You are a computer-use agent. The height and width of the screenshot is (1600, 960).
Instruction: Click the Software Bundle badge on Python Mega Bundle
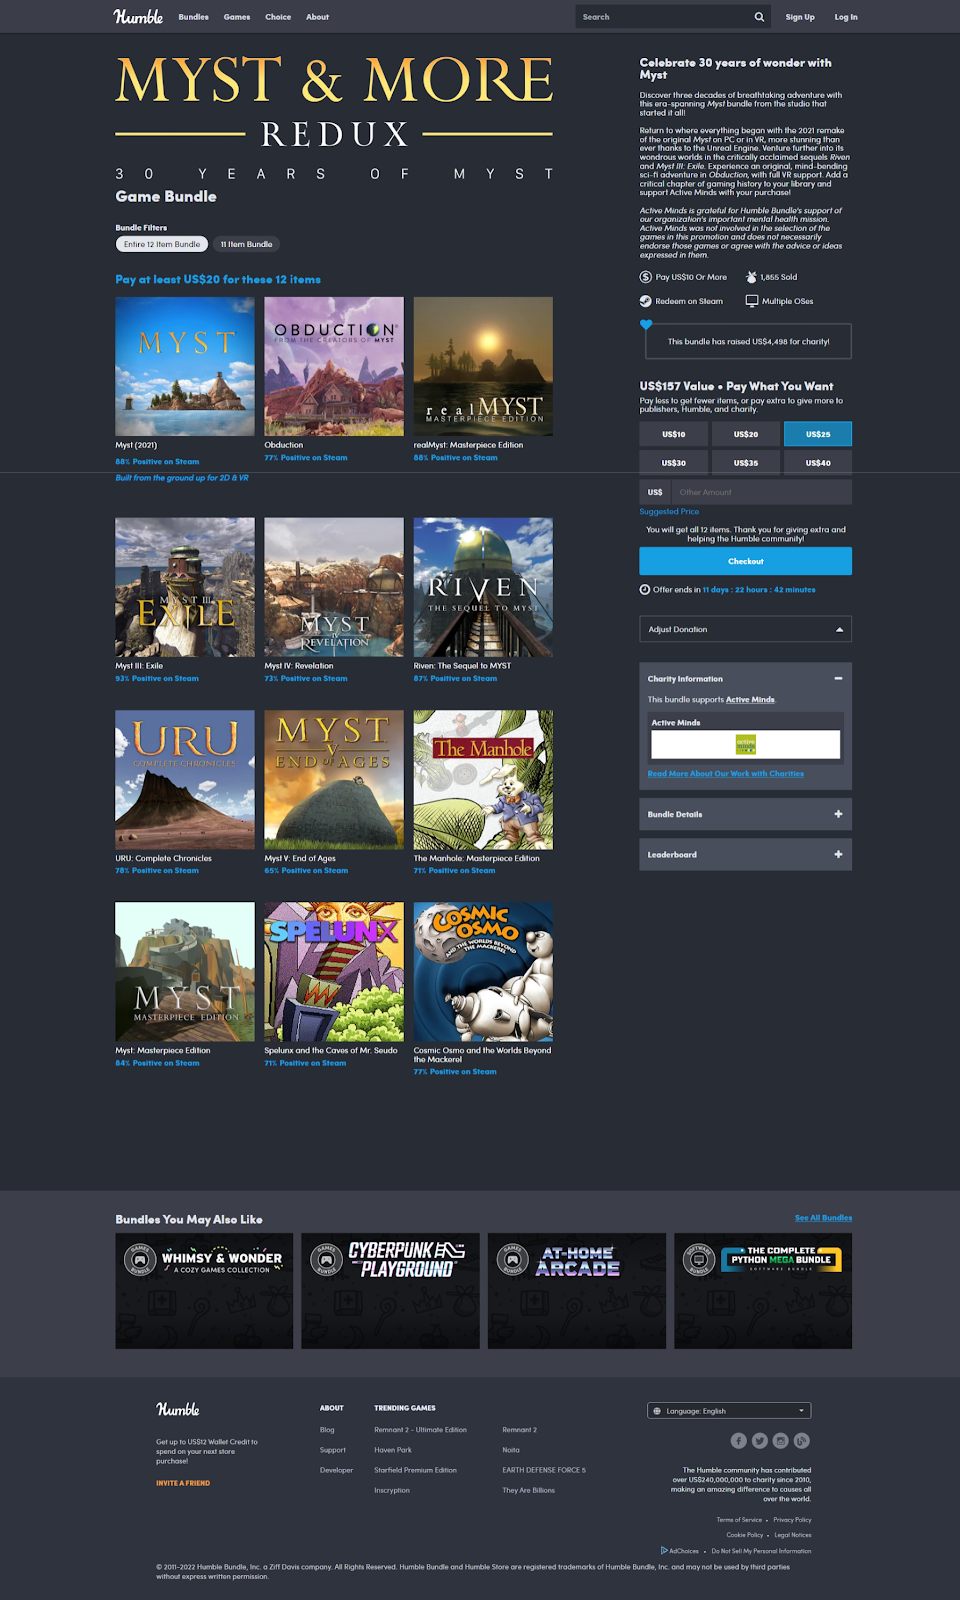(x=699, y=1259)
